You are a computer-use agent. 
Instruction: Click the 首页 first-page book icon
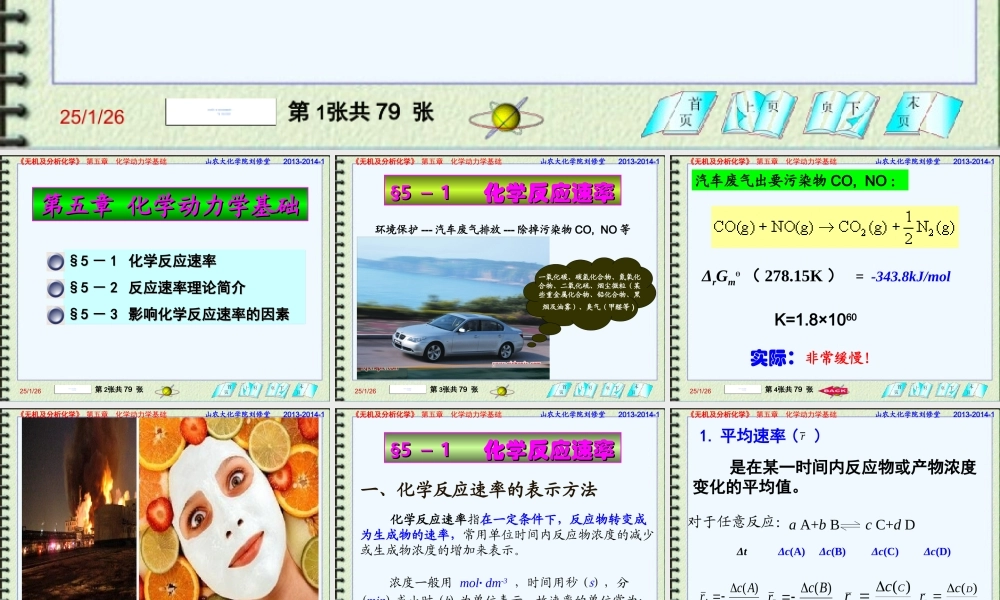click(683, 112)
